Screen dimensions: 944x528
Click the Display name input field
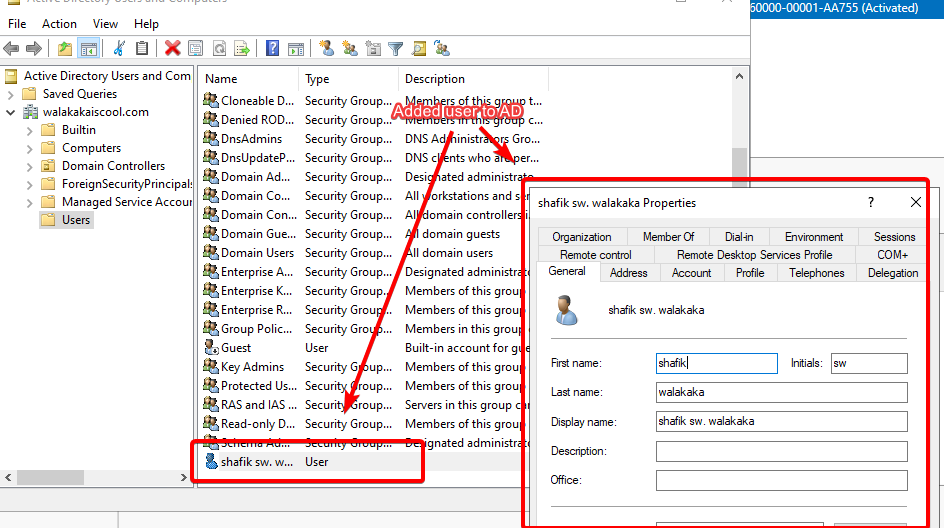pos(781,421)
